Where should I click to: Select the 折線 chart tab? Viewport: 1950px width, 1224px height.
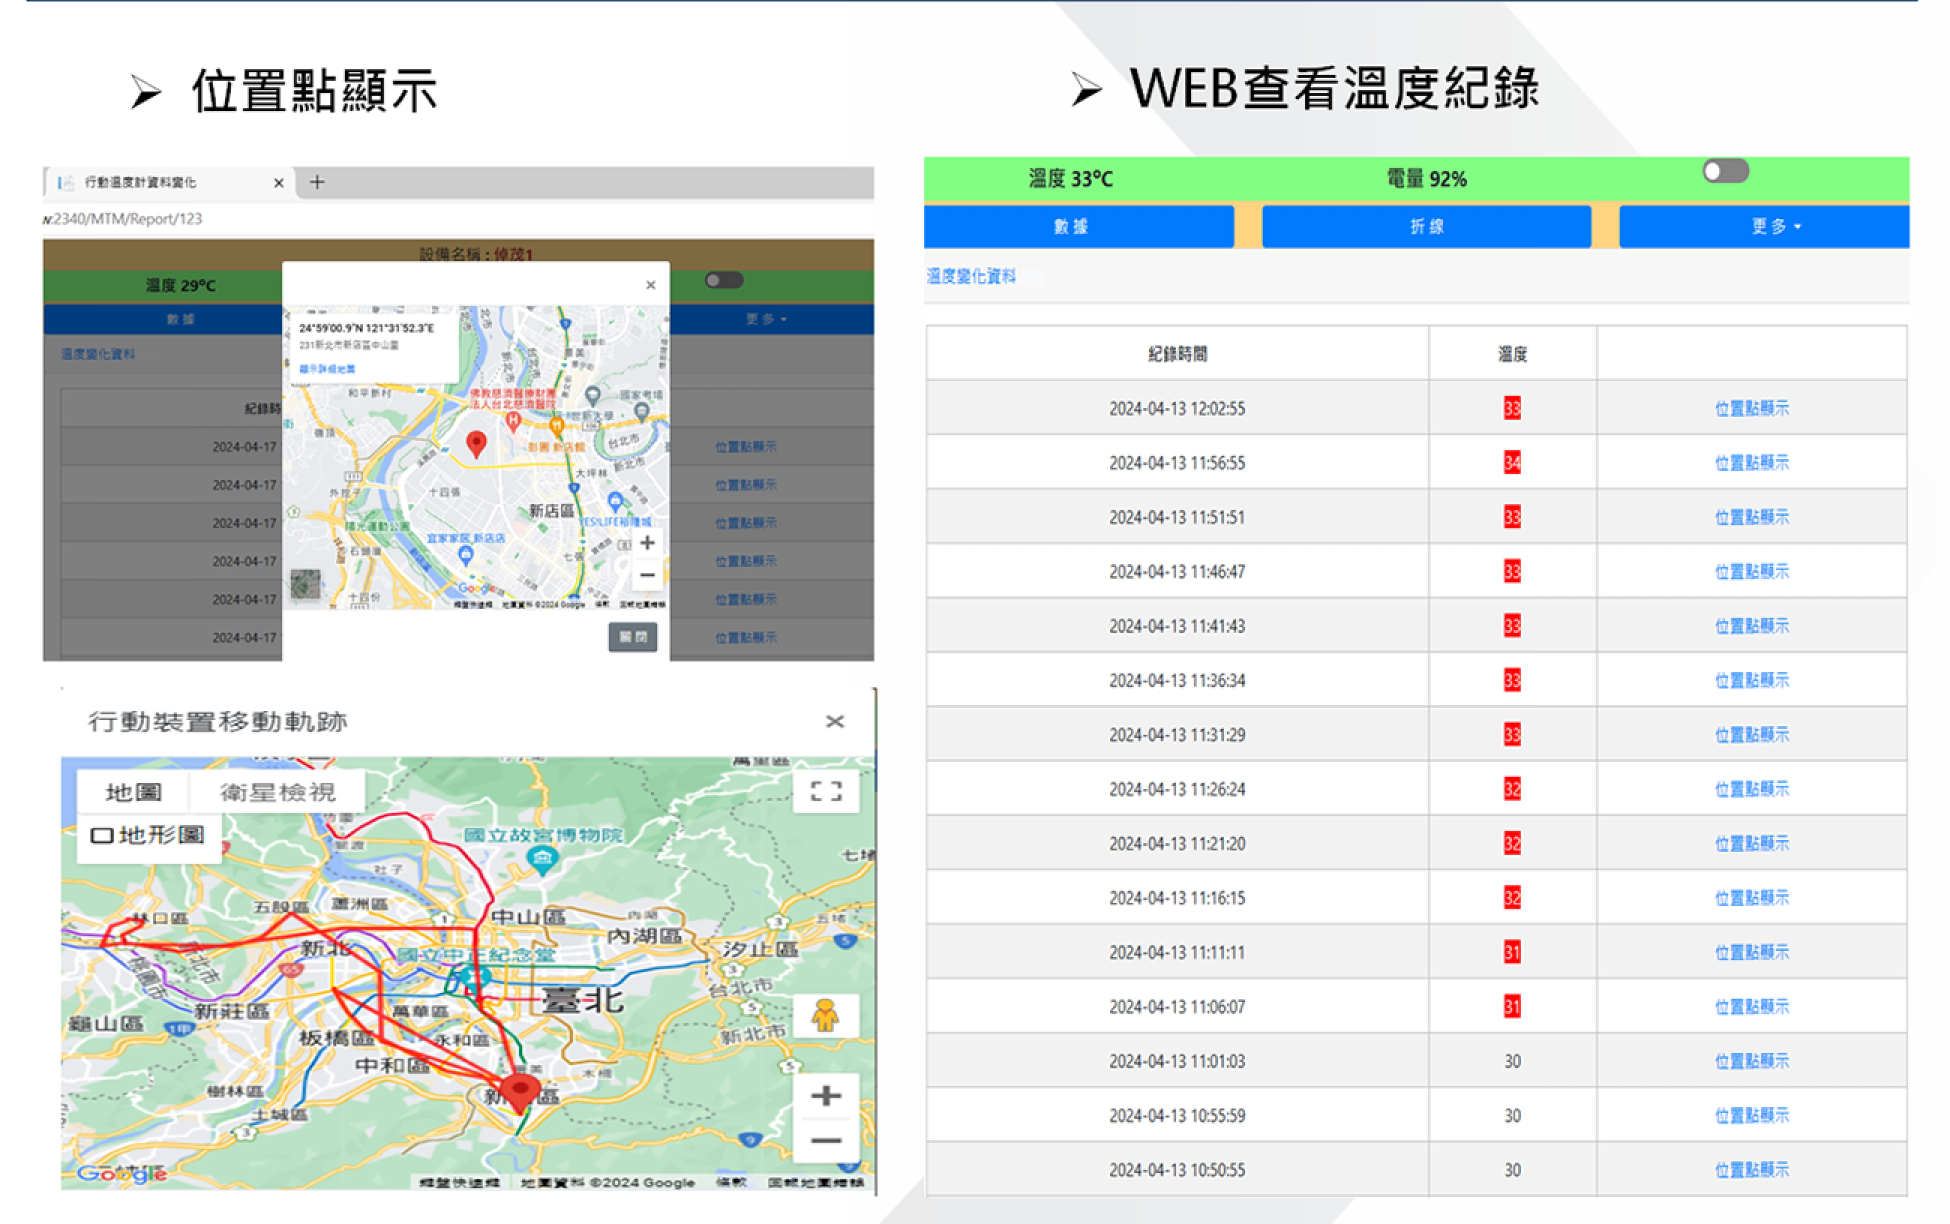(x=1426, y=227)
